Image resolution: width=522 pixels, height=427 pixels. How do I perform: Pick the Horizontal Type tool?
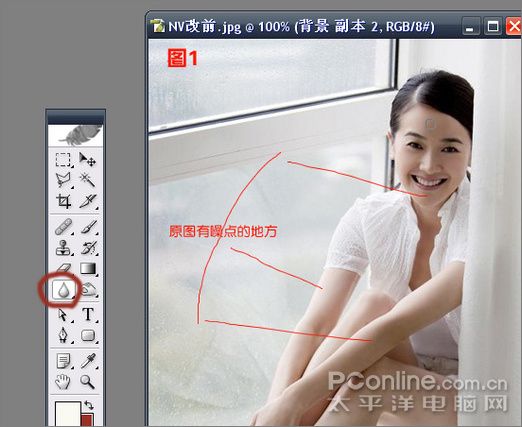(x=88, y=314)
